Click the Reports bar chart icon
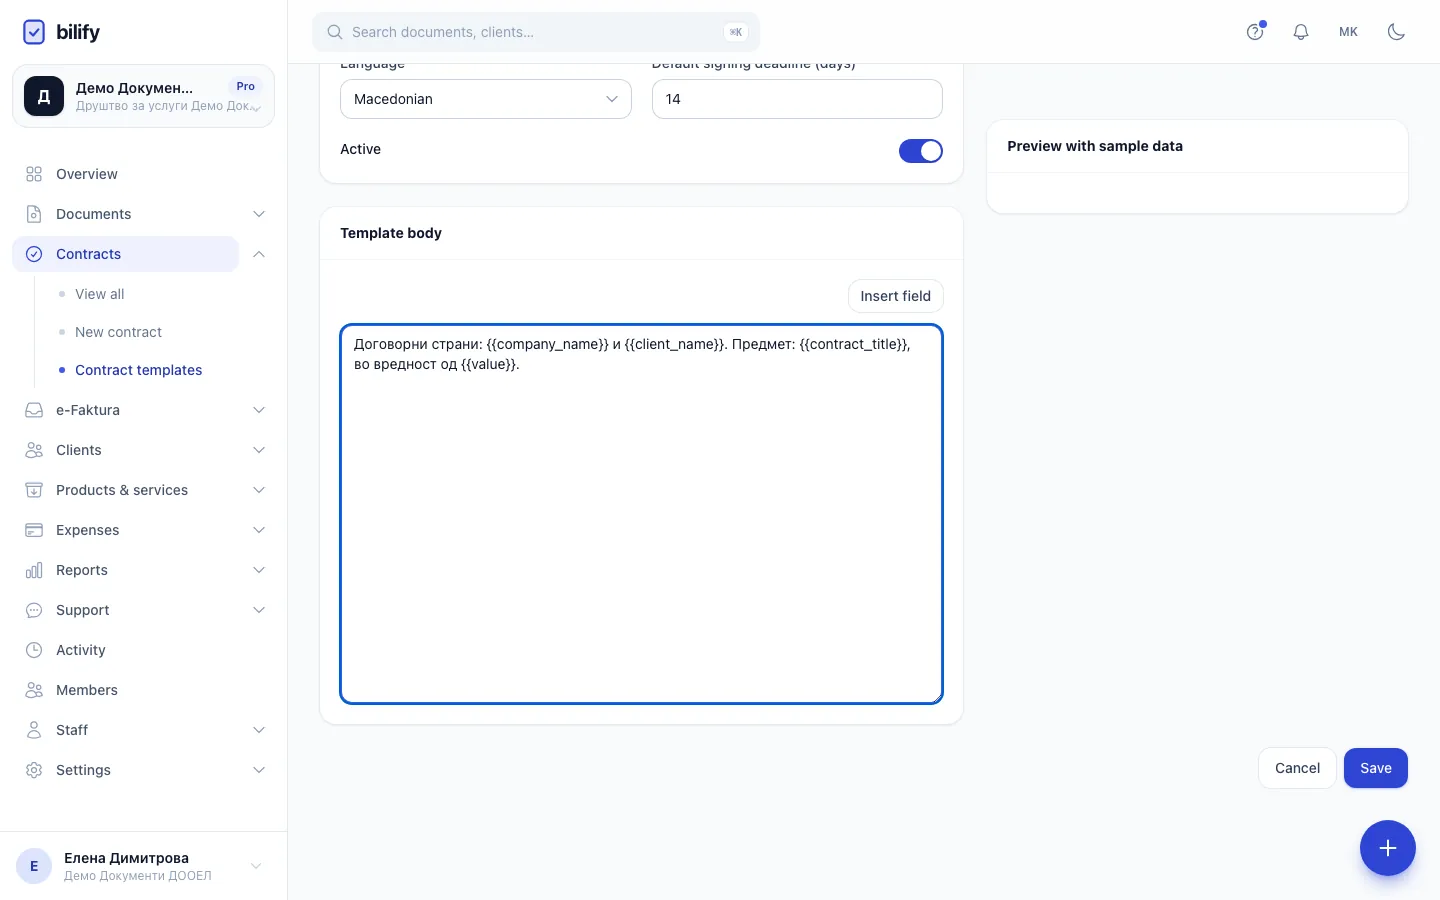 click(34, 570)
